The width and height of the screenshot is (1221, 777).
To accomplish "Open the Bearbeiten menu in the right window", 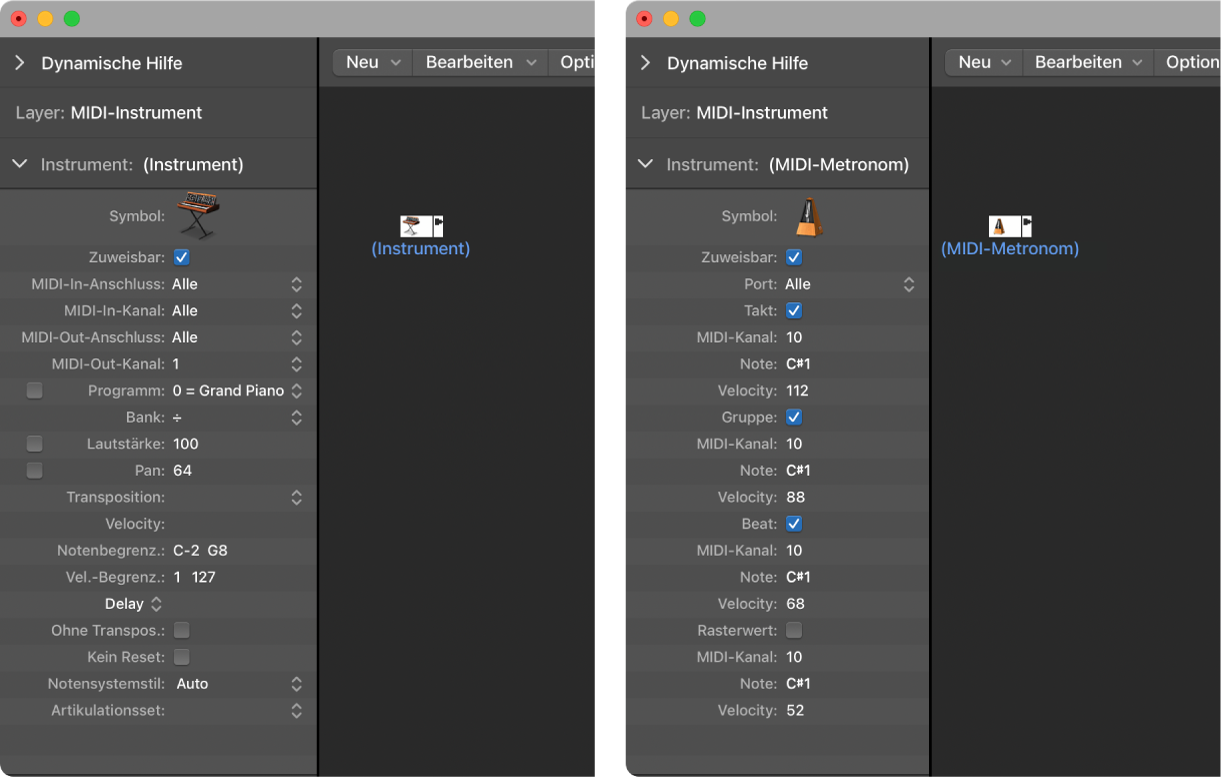I will [1088, 62].
